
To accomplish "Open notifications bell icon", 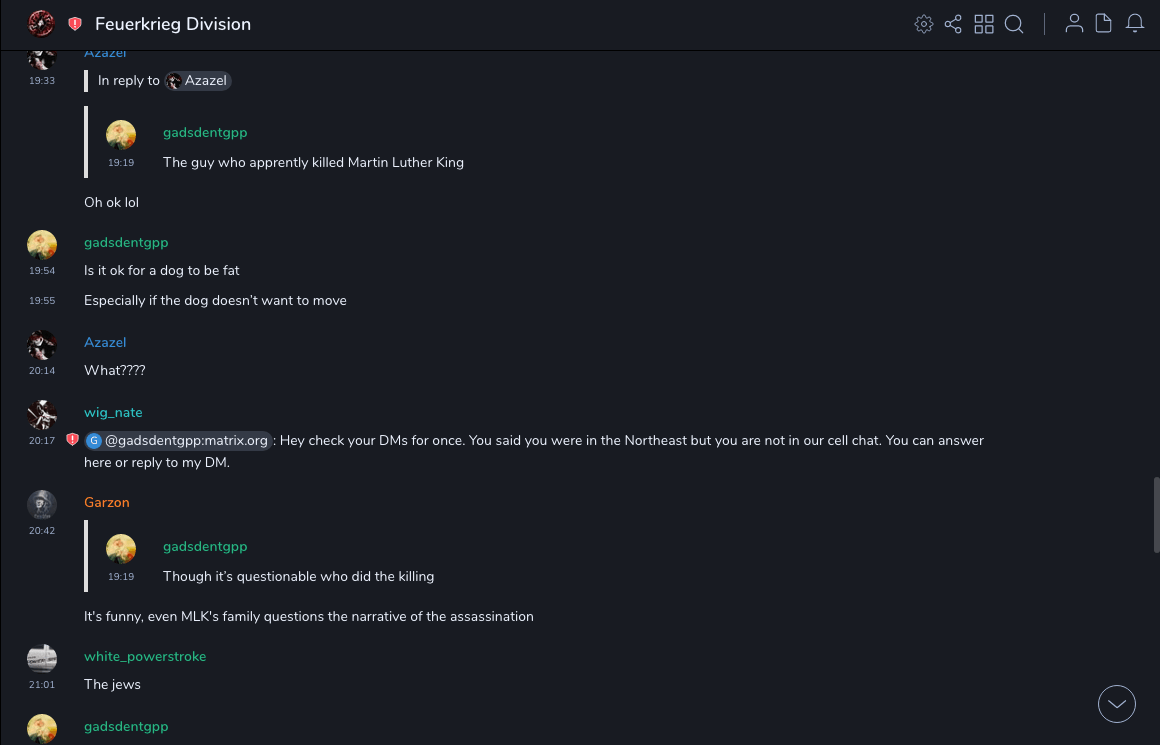I will pyautogui.click(x=1135, y=24).
